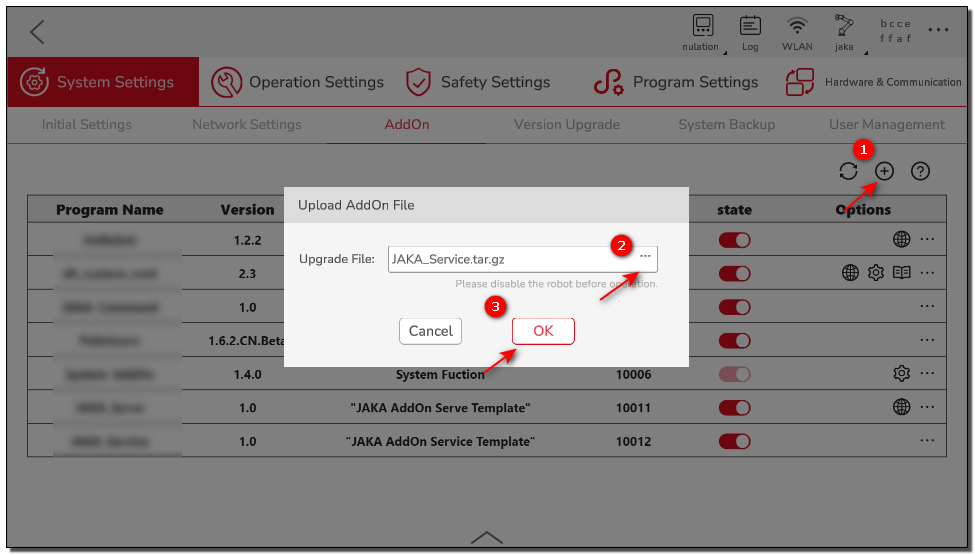Image resolution: width=975 pixels, height=555 pixels.
Task: Disable the AddOn with version 1.2.2
Action: pyautogui.click(x=734, y=240)
